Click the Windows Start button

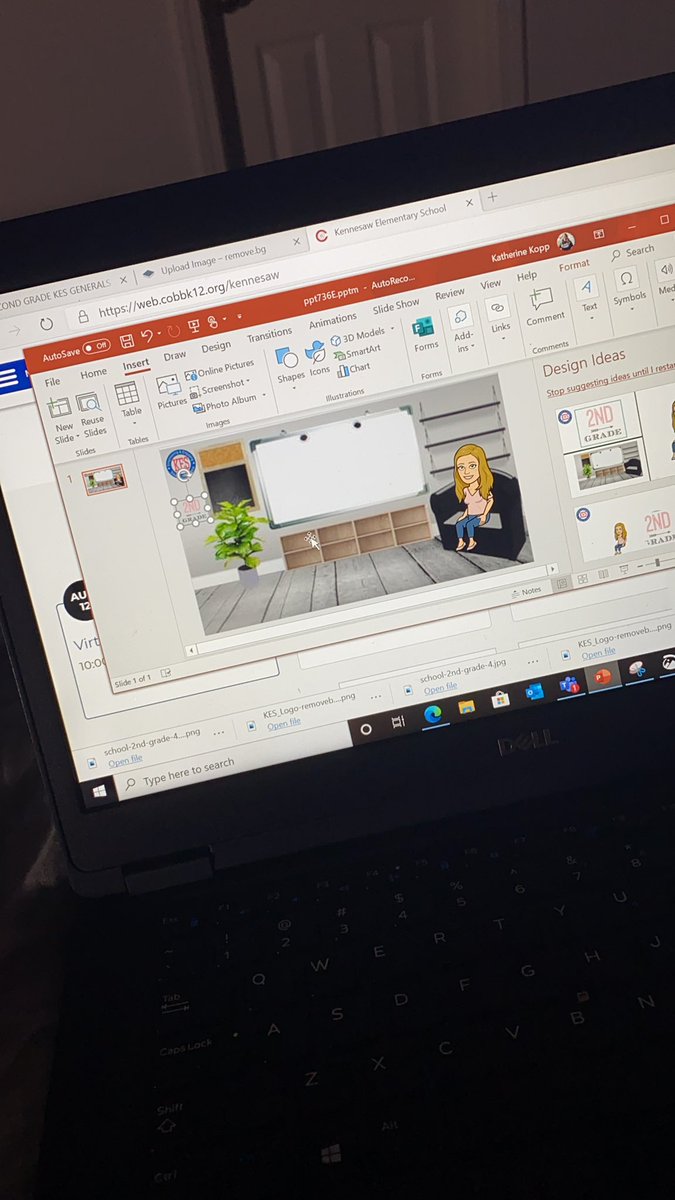coord(99,791)
